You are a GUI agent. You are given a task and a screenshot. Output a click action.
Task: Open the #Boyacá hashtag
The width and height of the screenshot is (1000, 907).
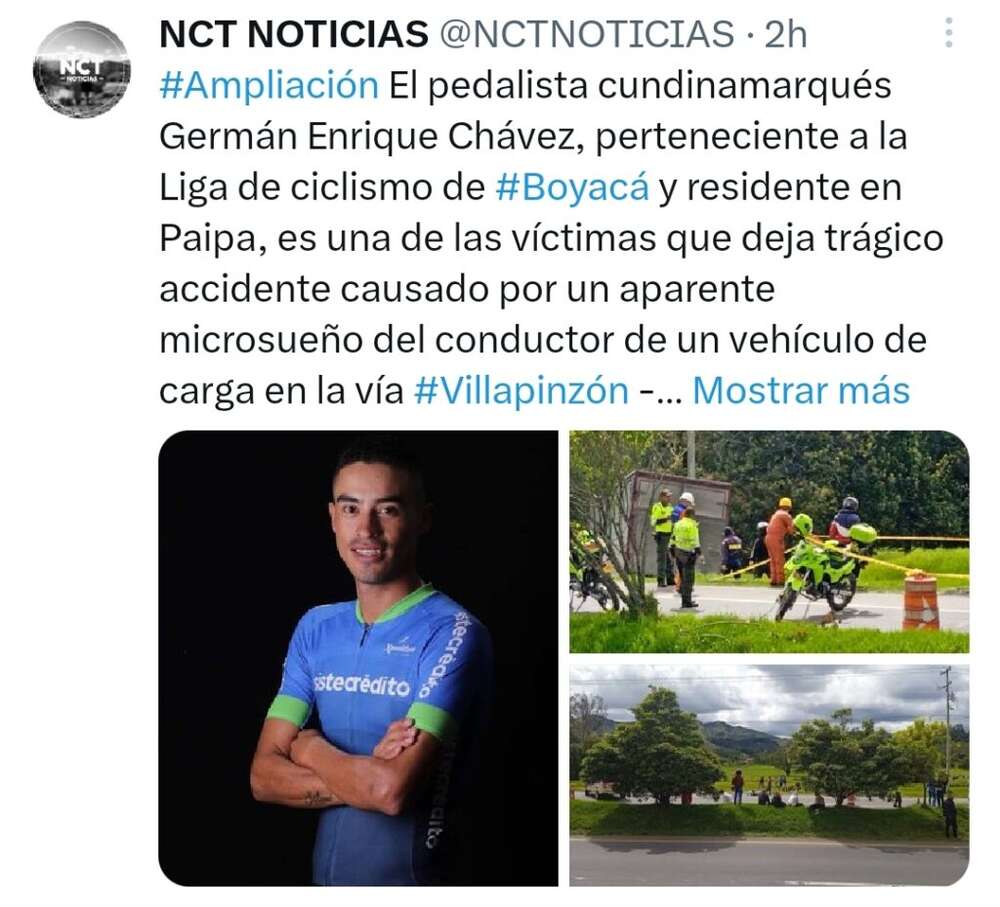coord(572,188)
